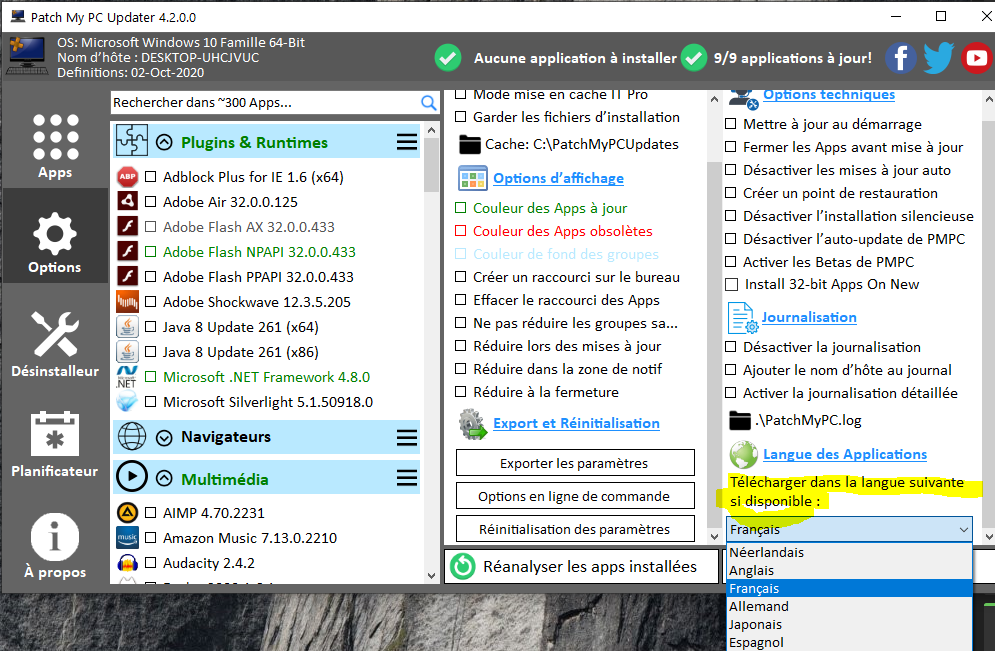Viewport: 995px width, 651px height.
Task: Click the Plugins & Runtimes puzzle icon
Action: pyautogui.click(x=132, y=141)
